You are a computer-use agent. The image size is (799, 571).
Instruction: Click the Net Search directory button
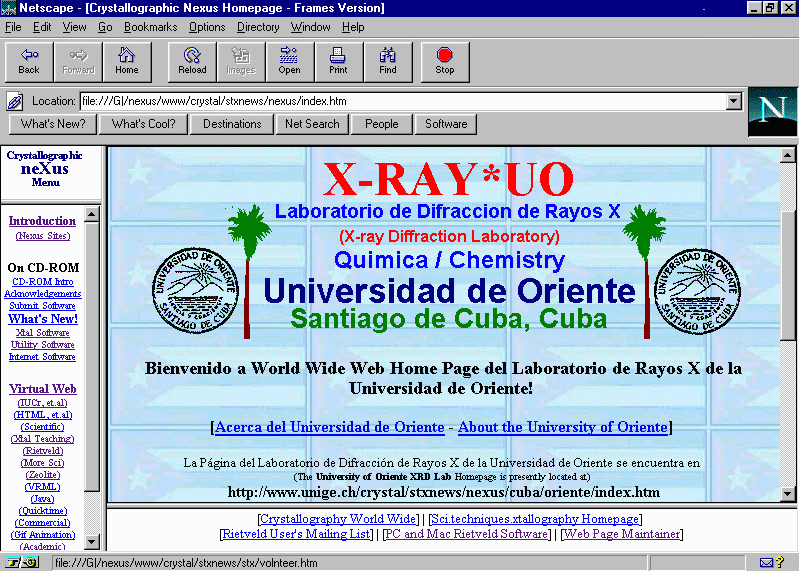coord(312,124)
